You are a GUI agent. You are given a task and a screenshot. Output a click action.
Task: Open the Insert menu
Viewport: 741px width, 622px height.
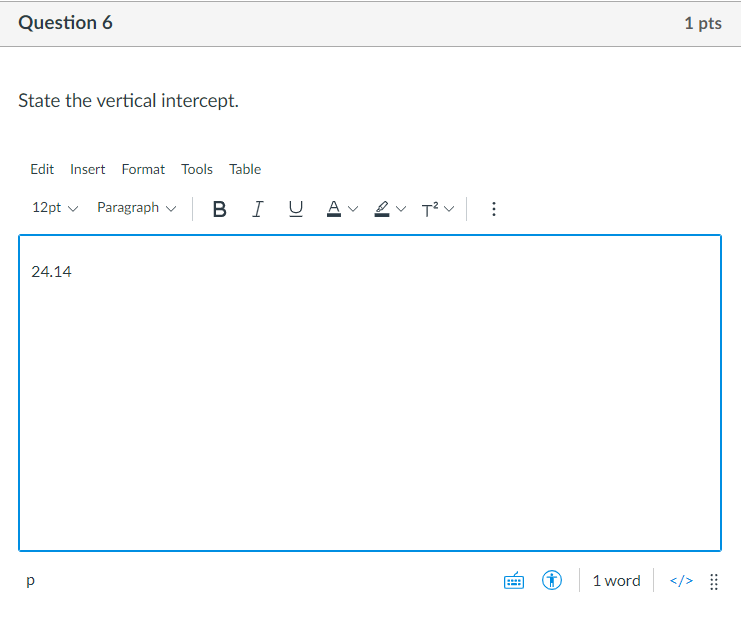click(87, 169)
